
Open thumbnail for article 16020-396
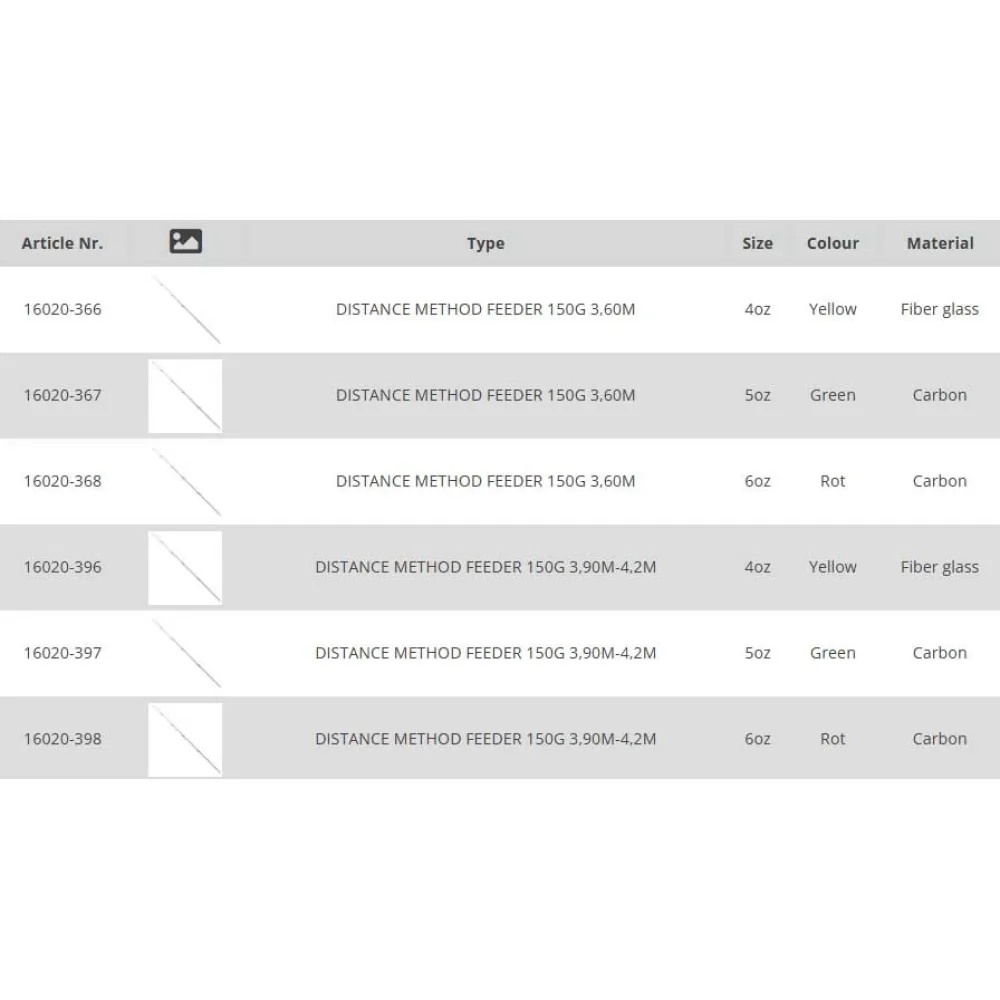(x=186, y=568)
